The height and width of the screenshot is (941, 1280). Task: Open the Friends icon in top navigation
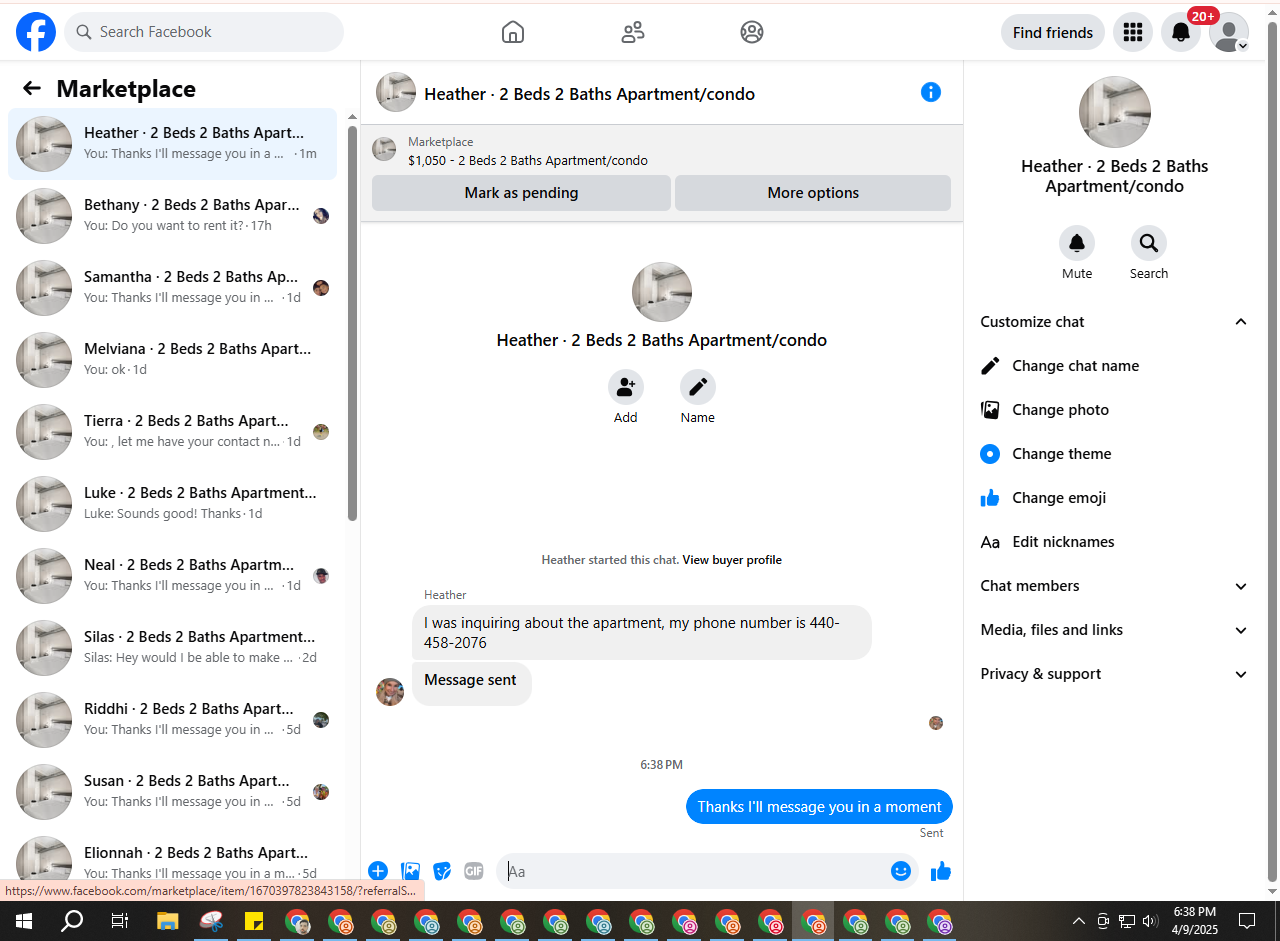633,32
